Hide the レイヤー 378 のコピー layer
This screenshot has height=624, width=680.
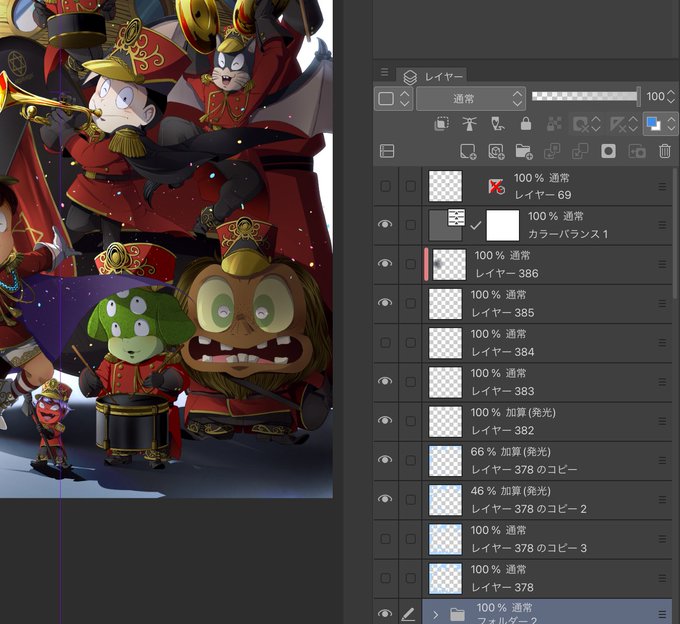(x=385, y=460)
